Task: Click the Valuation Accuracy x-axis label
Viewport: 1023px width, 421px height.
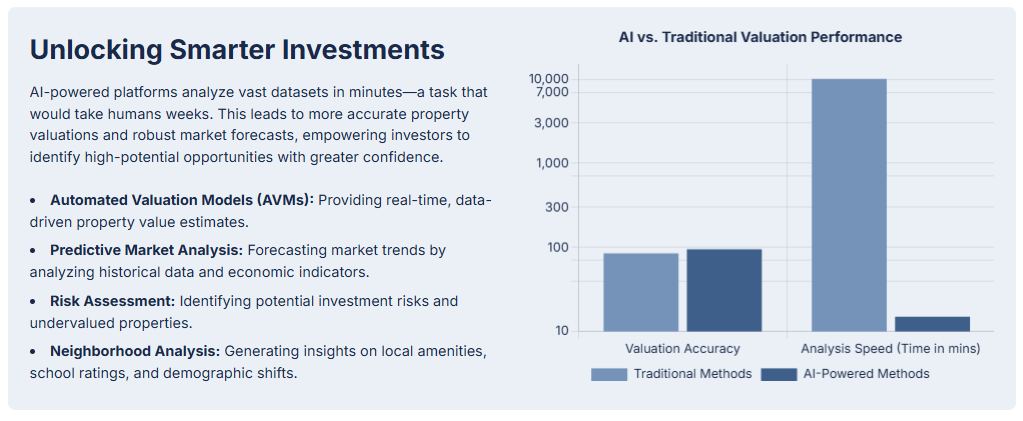Action: [x=682, y=349]
